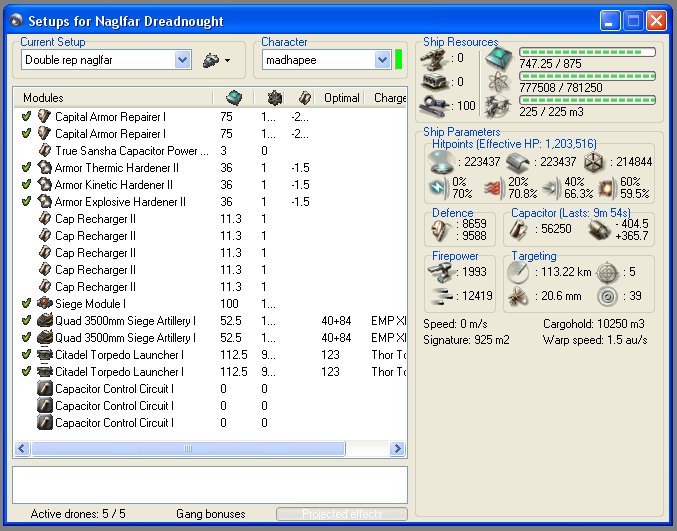This screenshot has height=531, width=677.
Task: Click the Siege Module I module icon
Action: [44, 303]
